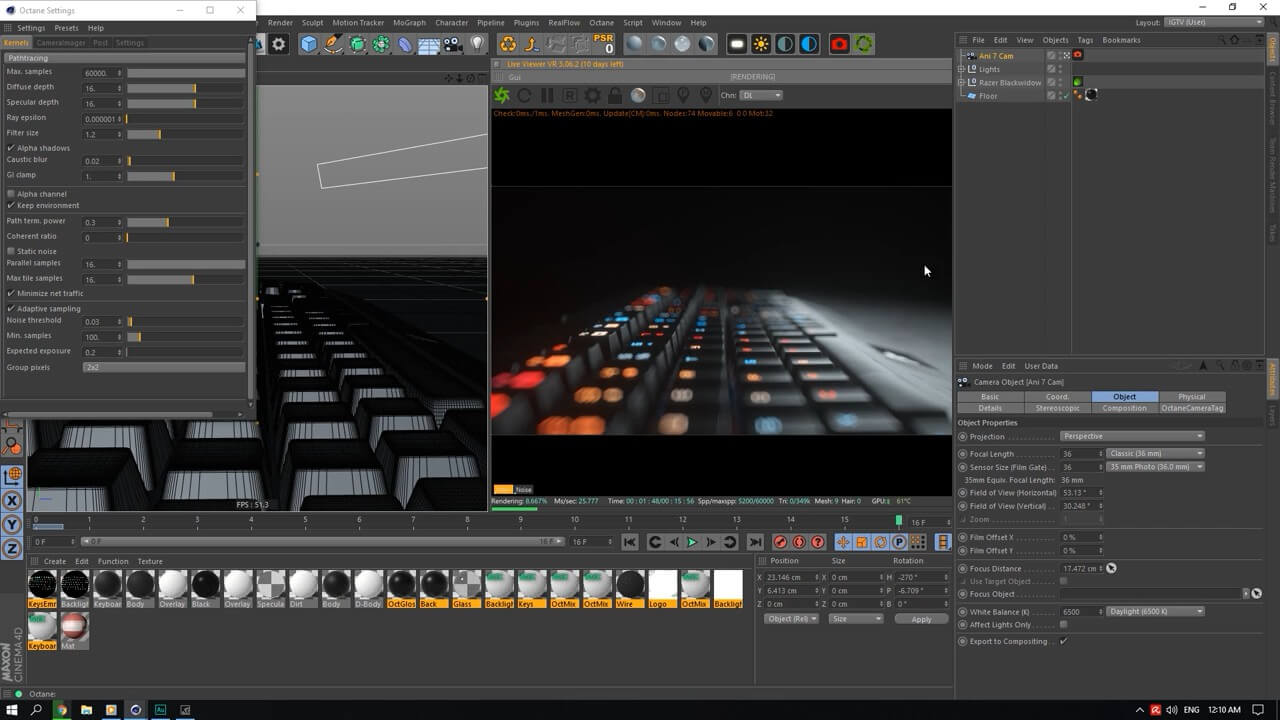This screenshot has width=1280, height=720.
Task: Select the Glass material thumbnail
Action: coord(466,585)
